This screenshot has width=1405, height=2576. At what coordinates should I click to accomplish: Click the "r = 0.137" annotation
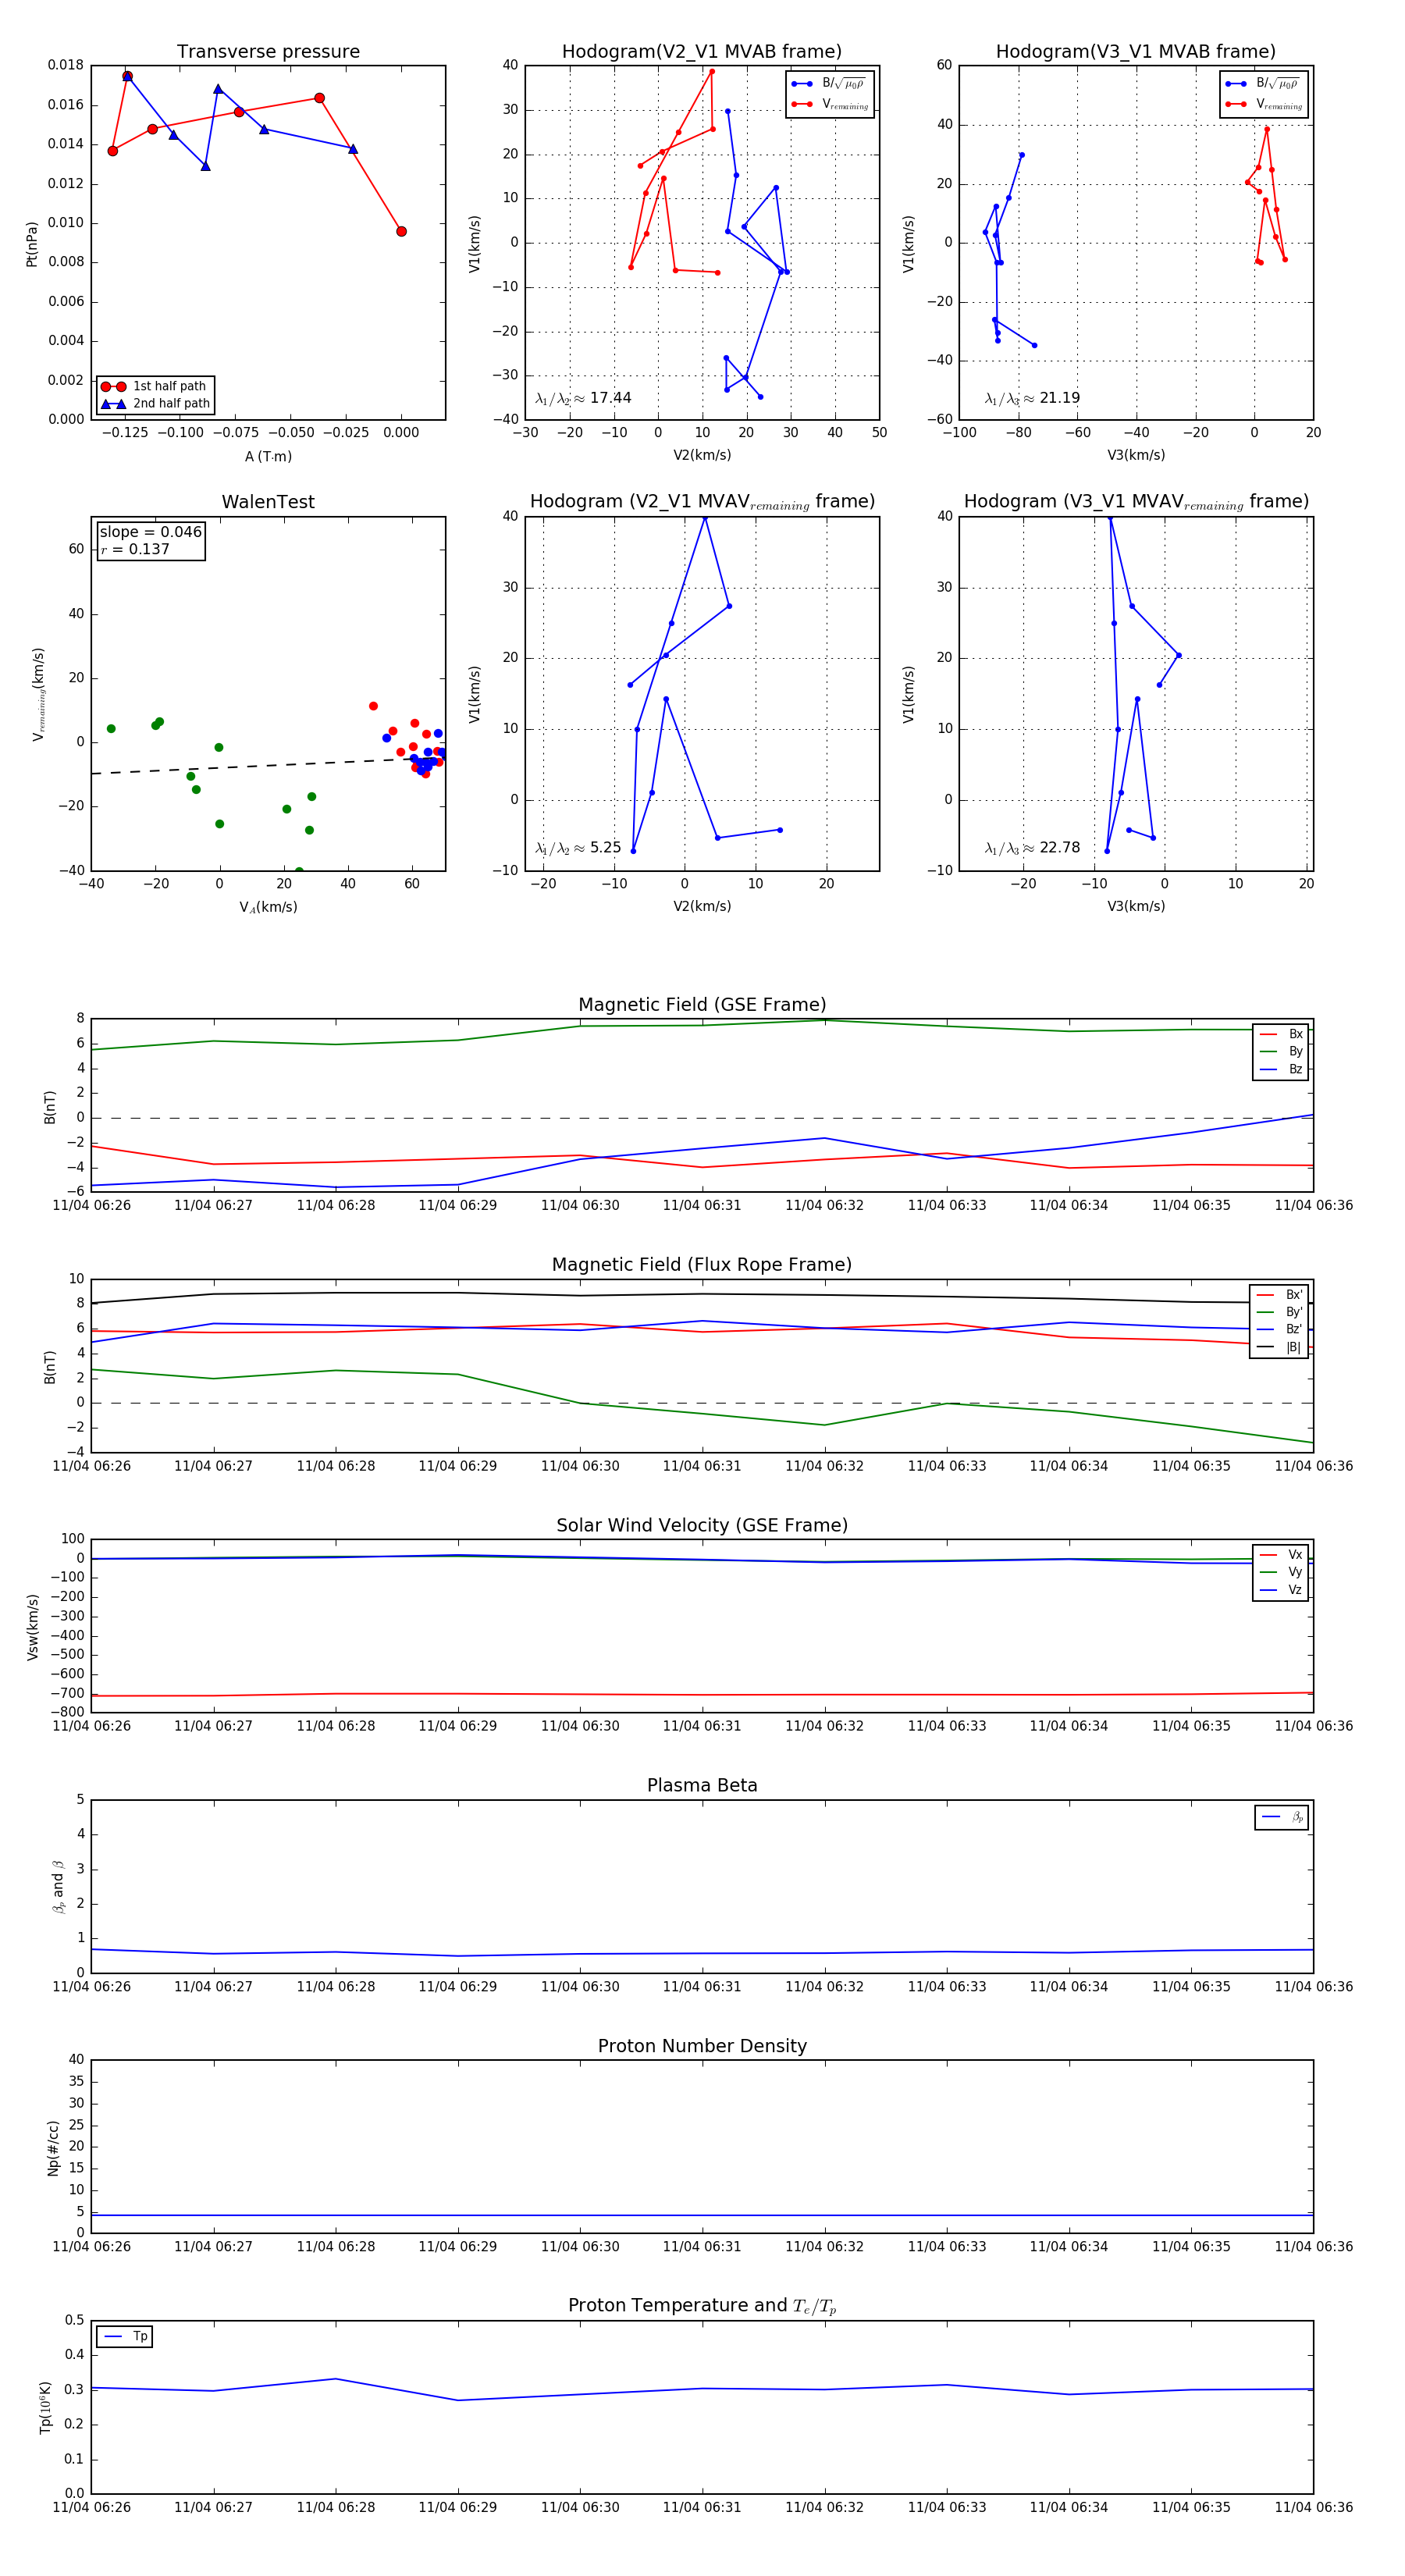pyautogui.click(x=135, y=549)
